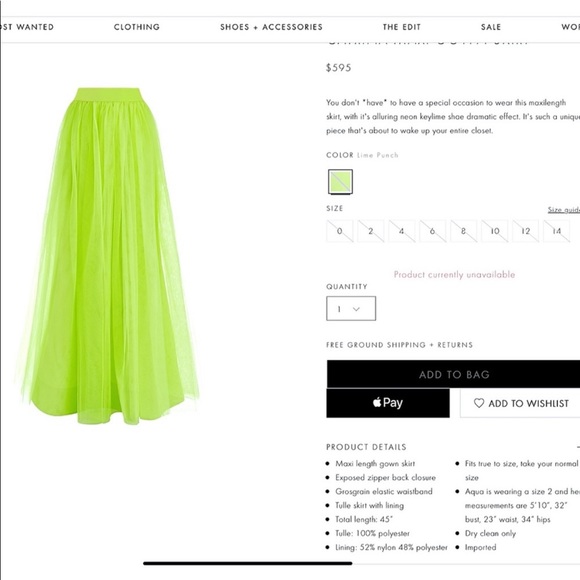Screen dimensions: 580x580
Task: Click the Add to Wishlist button
Action: point(520,403)
